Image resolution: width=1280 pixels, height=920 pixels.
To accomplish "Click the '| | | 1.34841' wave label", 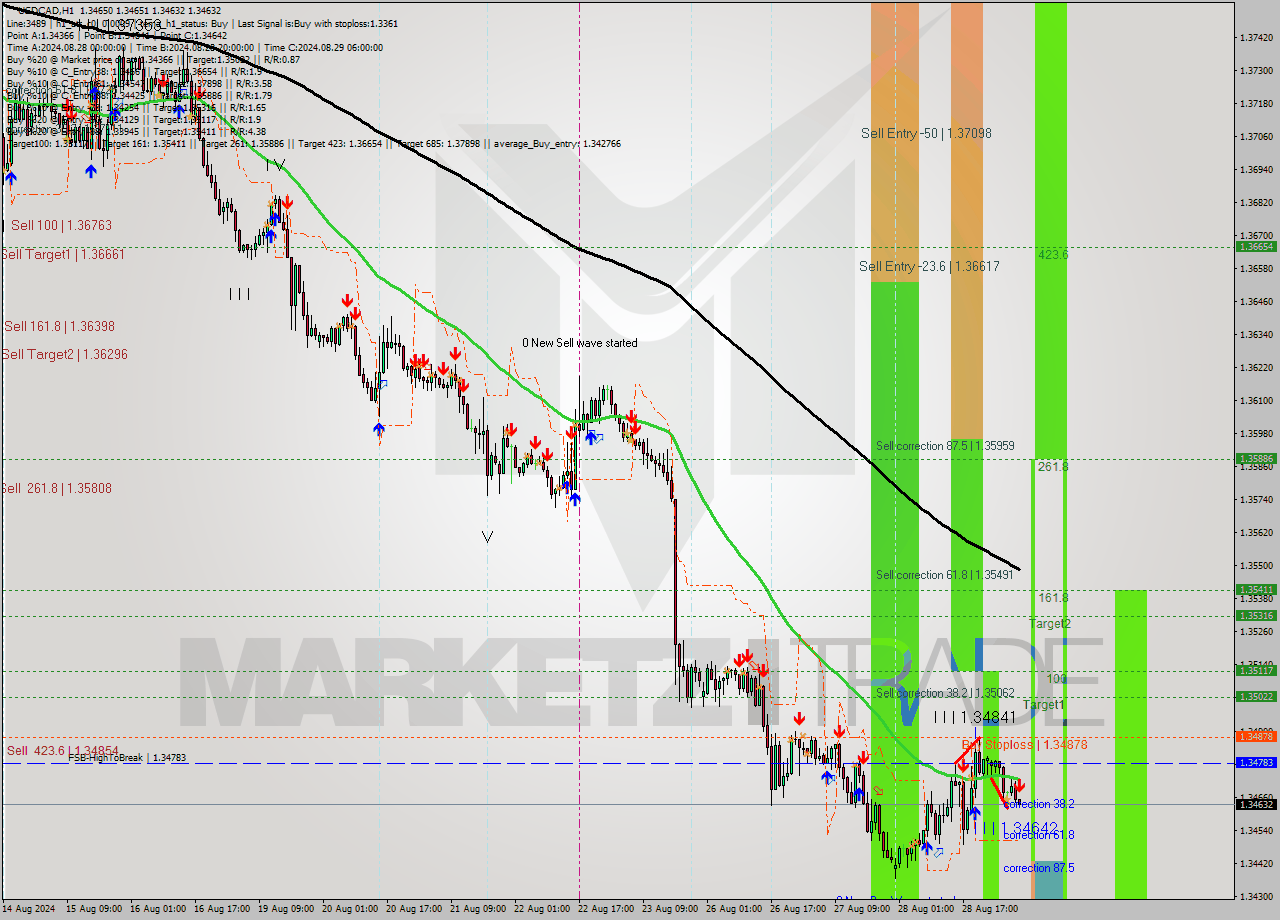I will tap(975, 717).
